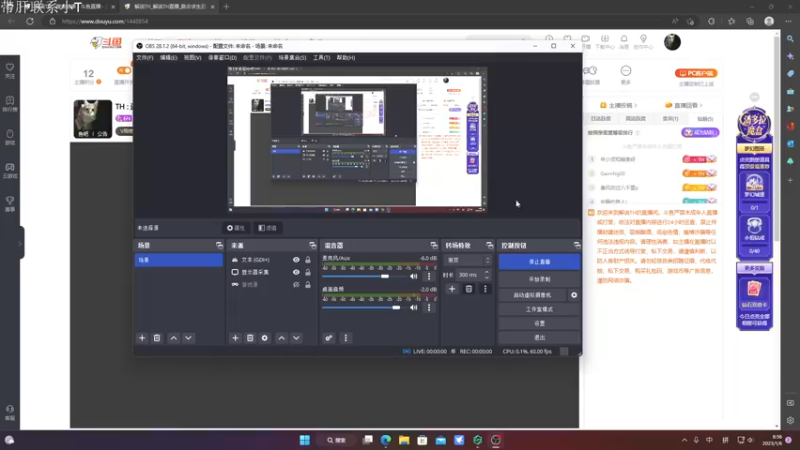This screenshot has height=450, width=800.
Task: Add a scene transition with plus icon
Action: click(x=452, y=289)
